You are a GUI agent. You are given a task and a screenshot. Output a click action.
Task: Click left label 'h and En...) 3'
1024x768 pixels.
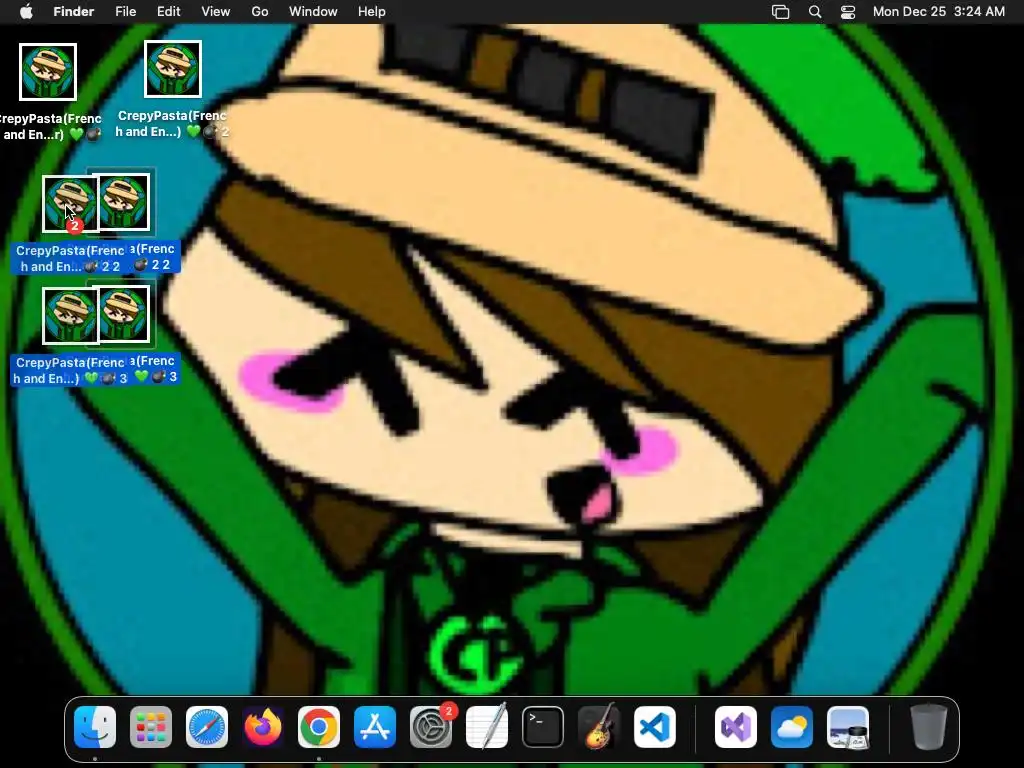pyautogui.click(x=70, y=379)
